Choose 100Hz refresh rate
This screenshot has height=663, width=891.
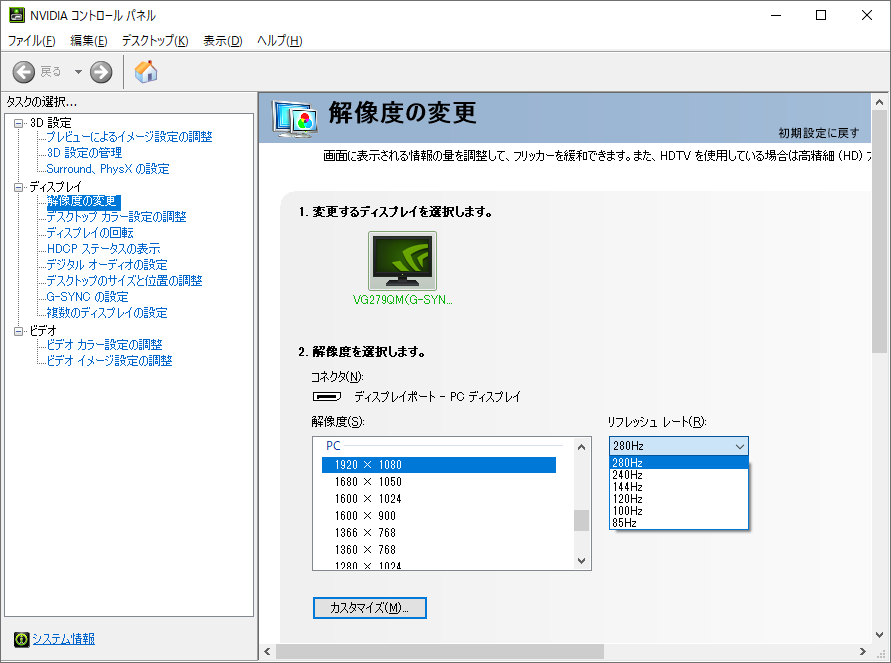[678, 511]
